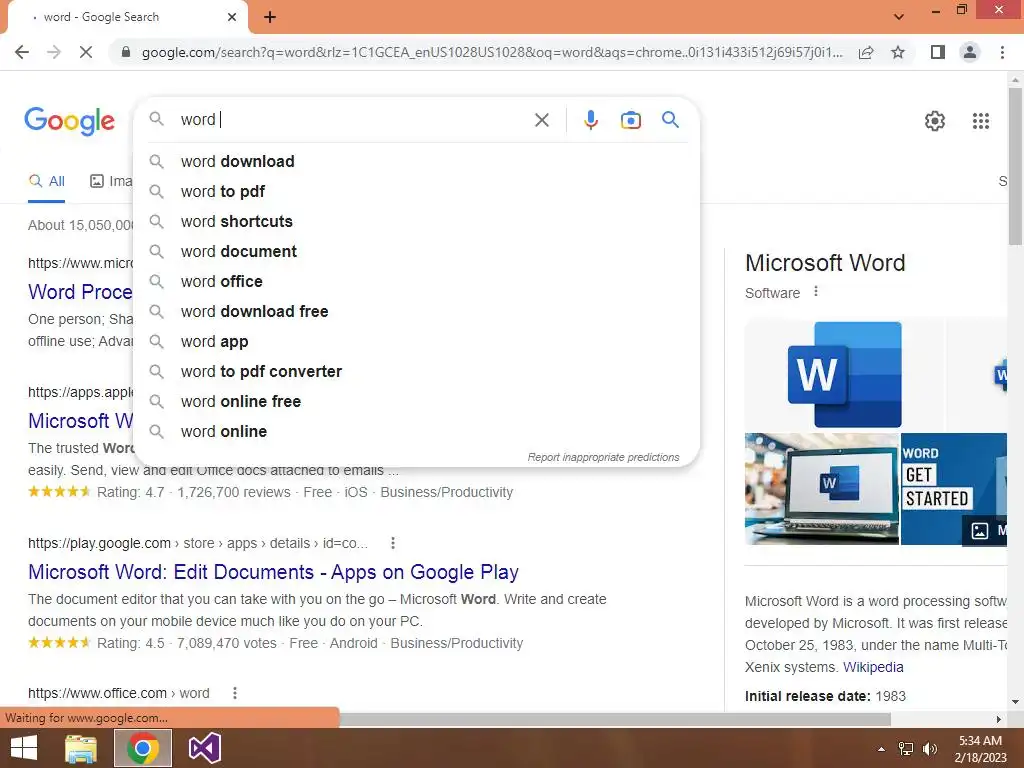Viewport: 1024px width, 768px height.
Task: Close the word - Google Search tab
Action: [x=232, y=17]
